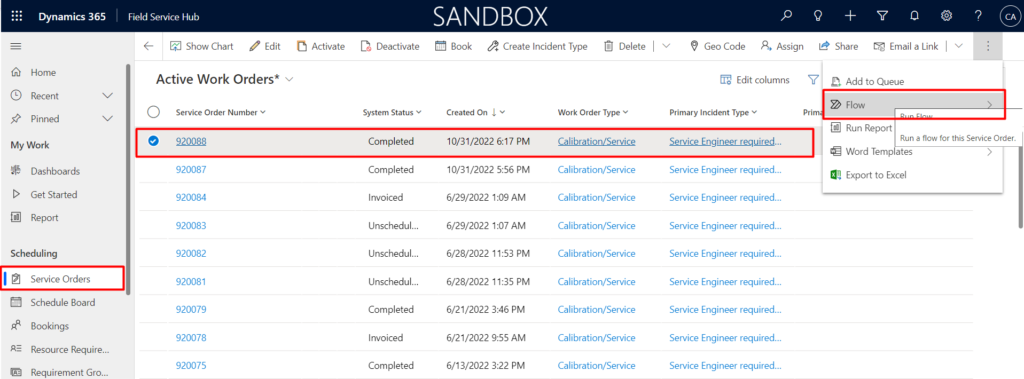Open service order link 920088
The width and height of the screenshot is (1024, 379).
pos(191,141)
